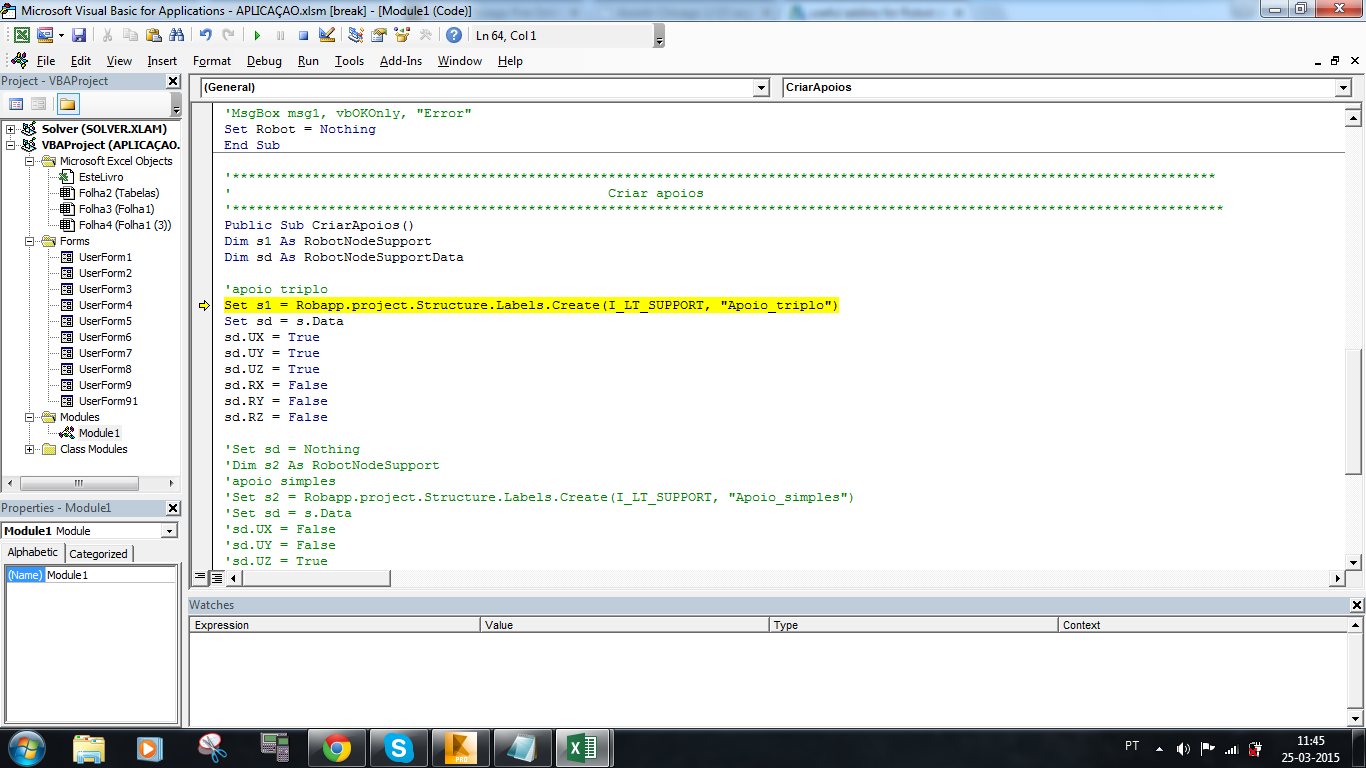Click the Cut scissors icon
1366x768 pixels.
click(108, 35)
